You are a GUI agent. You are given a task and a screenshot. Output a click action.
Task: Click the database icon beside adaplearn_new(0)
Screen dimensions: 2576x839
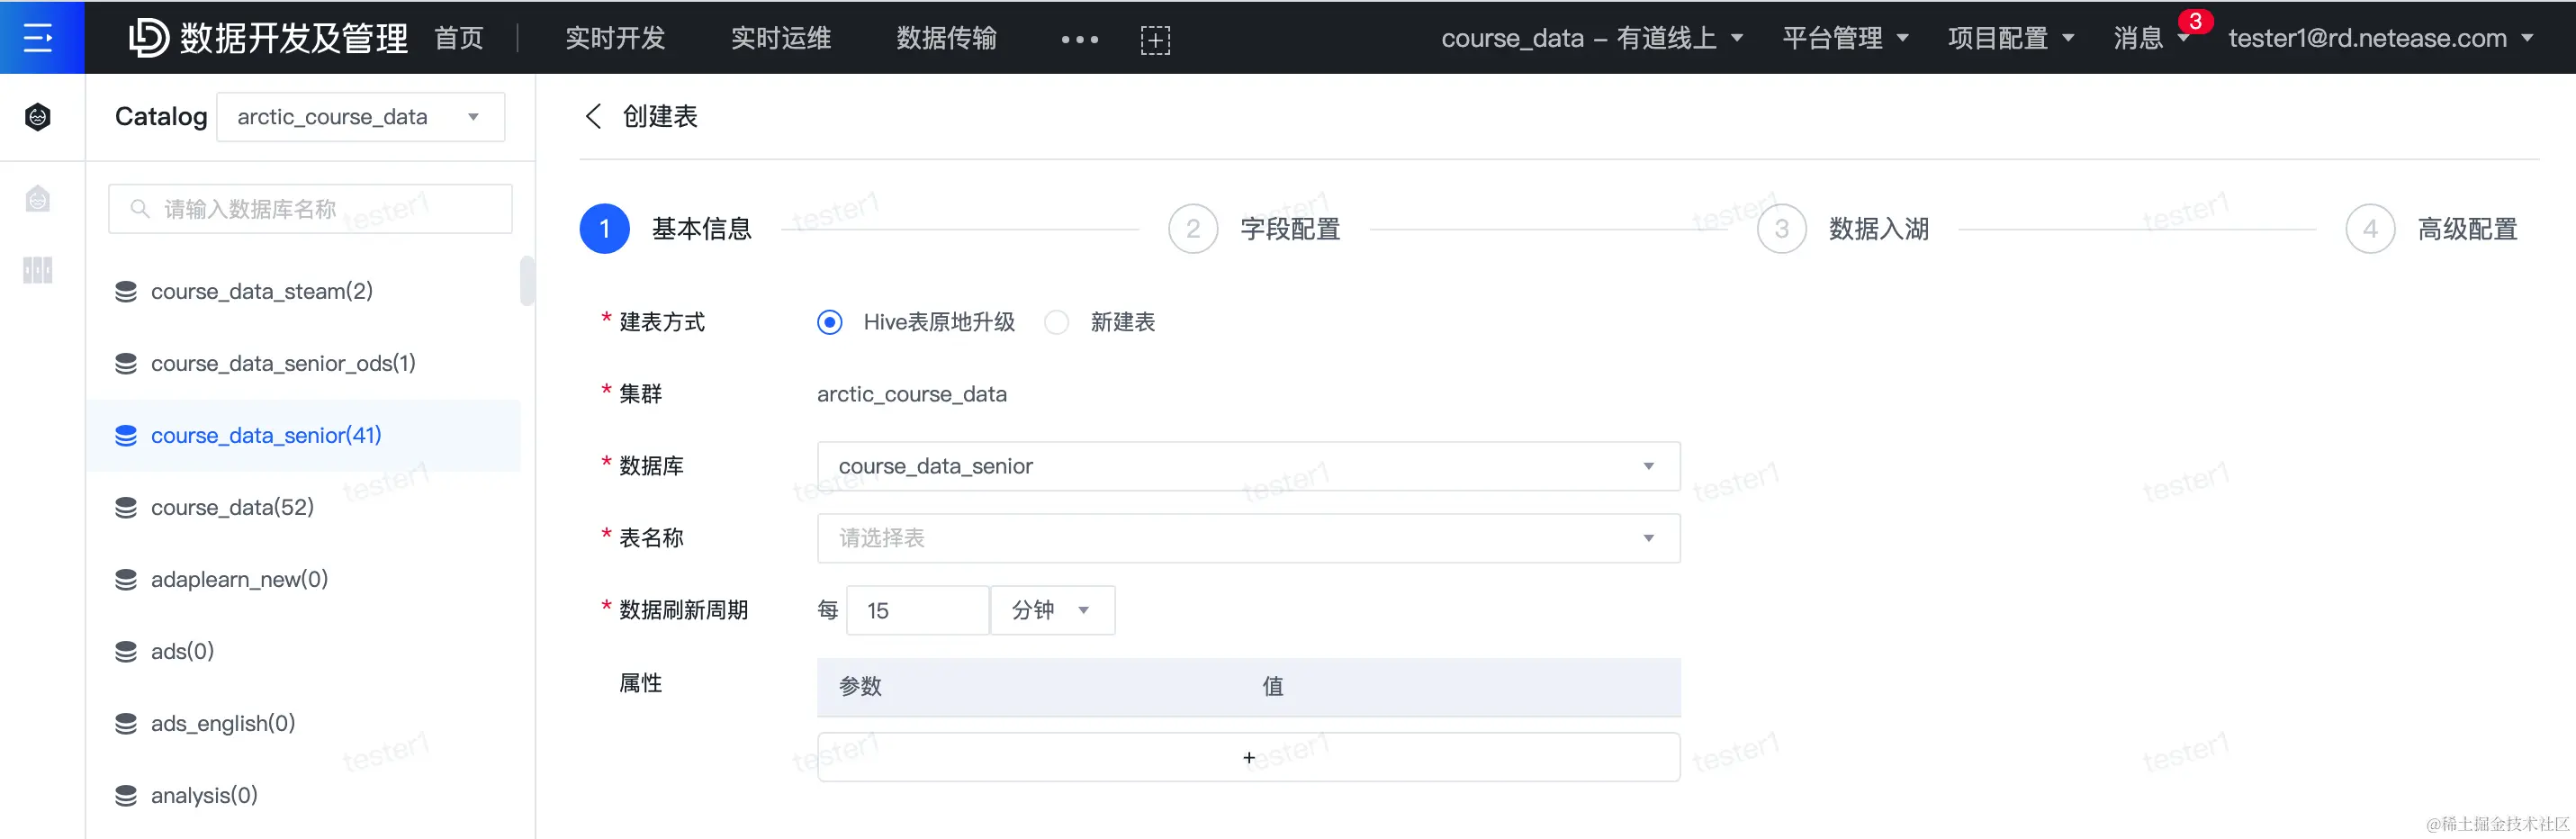pos(126,579)
